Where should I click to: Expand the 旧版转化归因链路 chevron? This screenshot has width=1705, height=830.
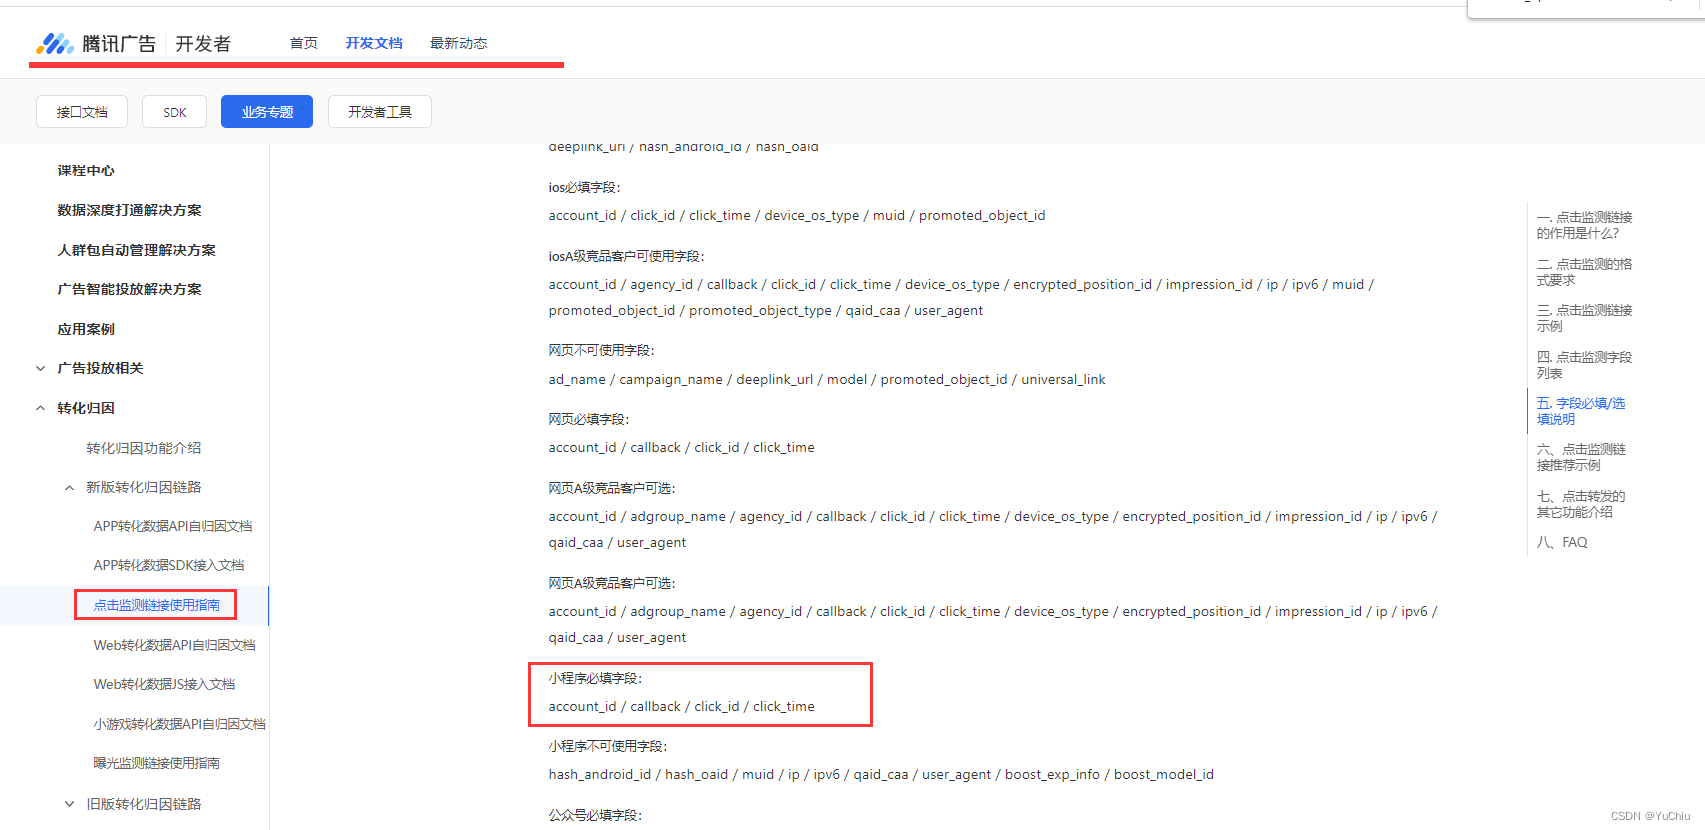pos(69,804)
